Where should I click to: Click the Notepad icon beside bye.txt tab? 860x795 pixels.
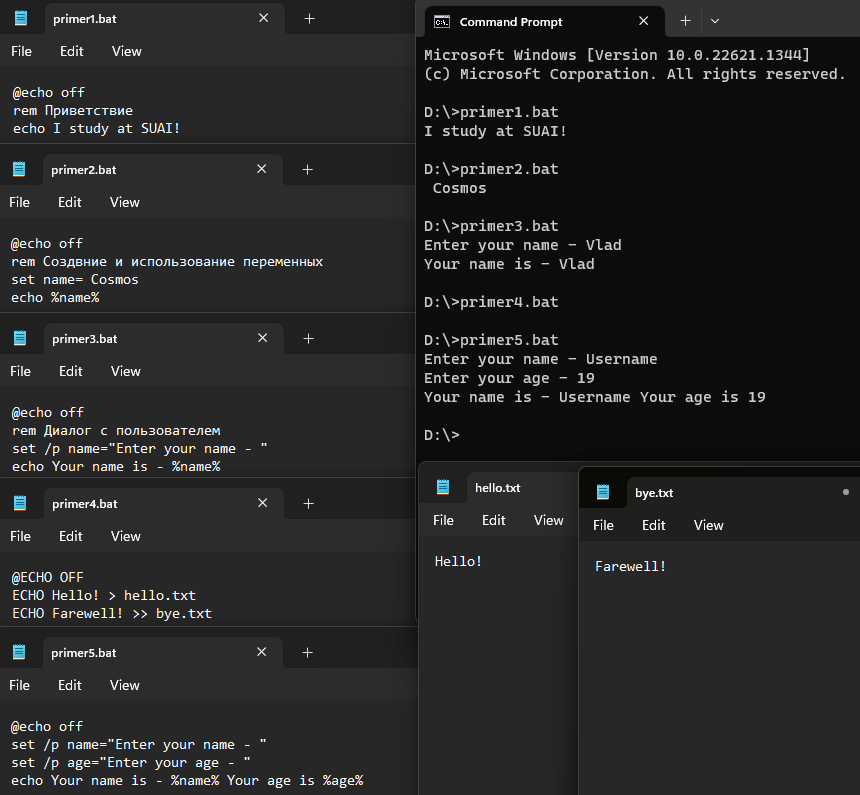603,492
